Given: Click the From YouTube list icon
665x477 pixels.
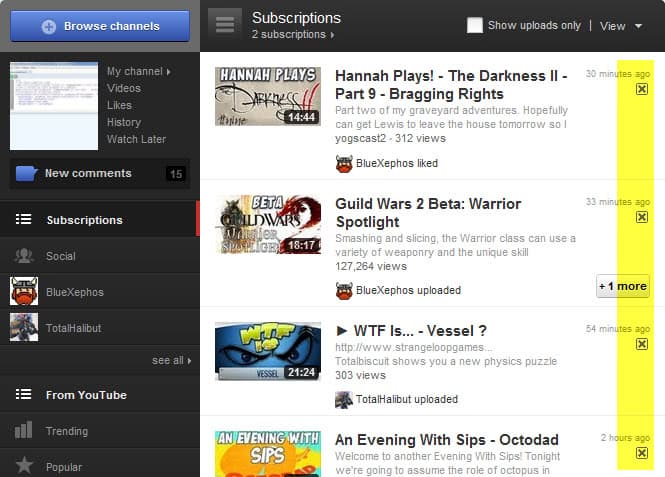Looking at the screenshot, I should 23,394.
